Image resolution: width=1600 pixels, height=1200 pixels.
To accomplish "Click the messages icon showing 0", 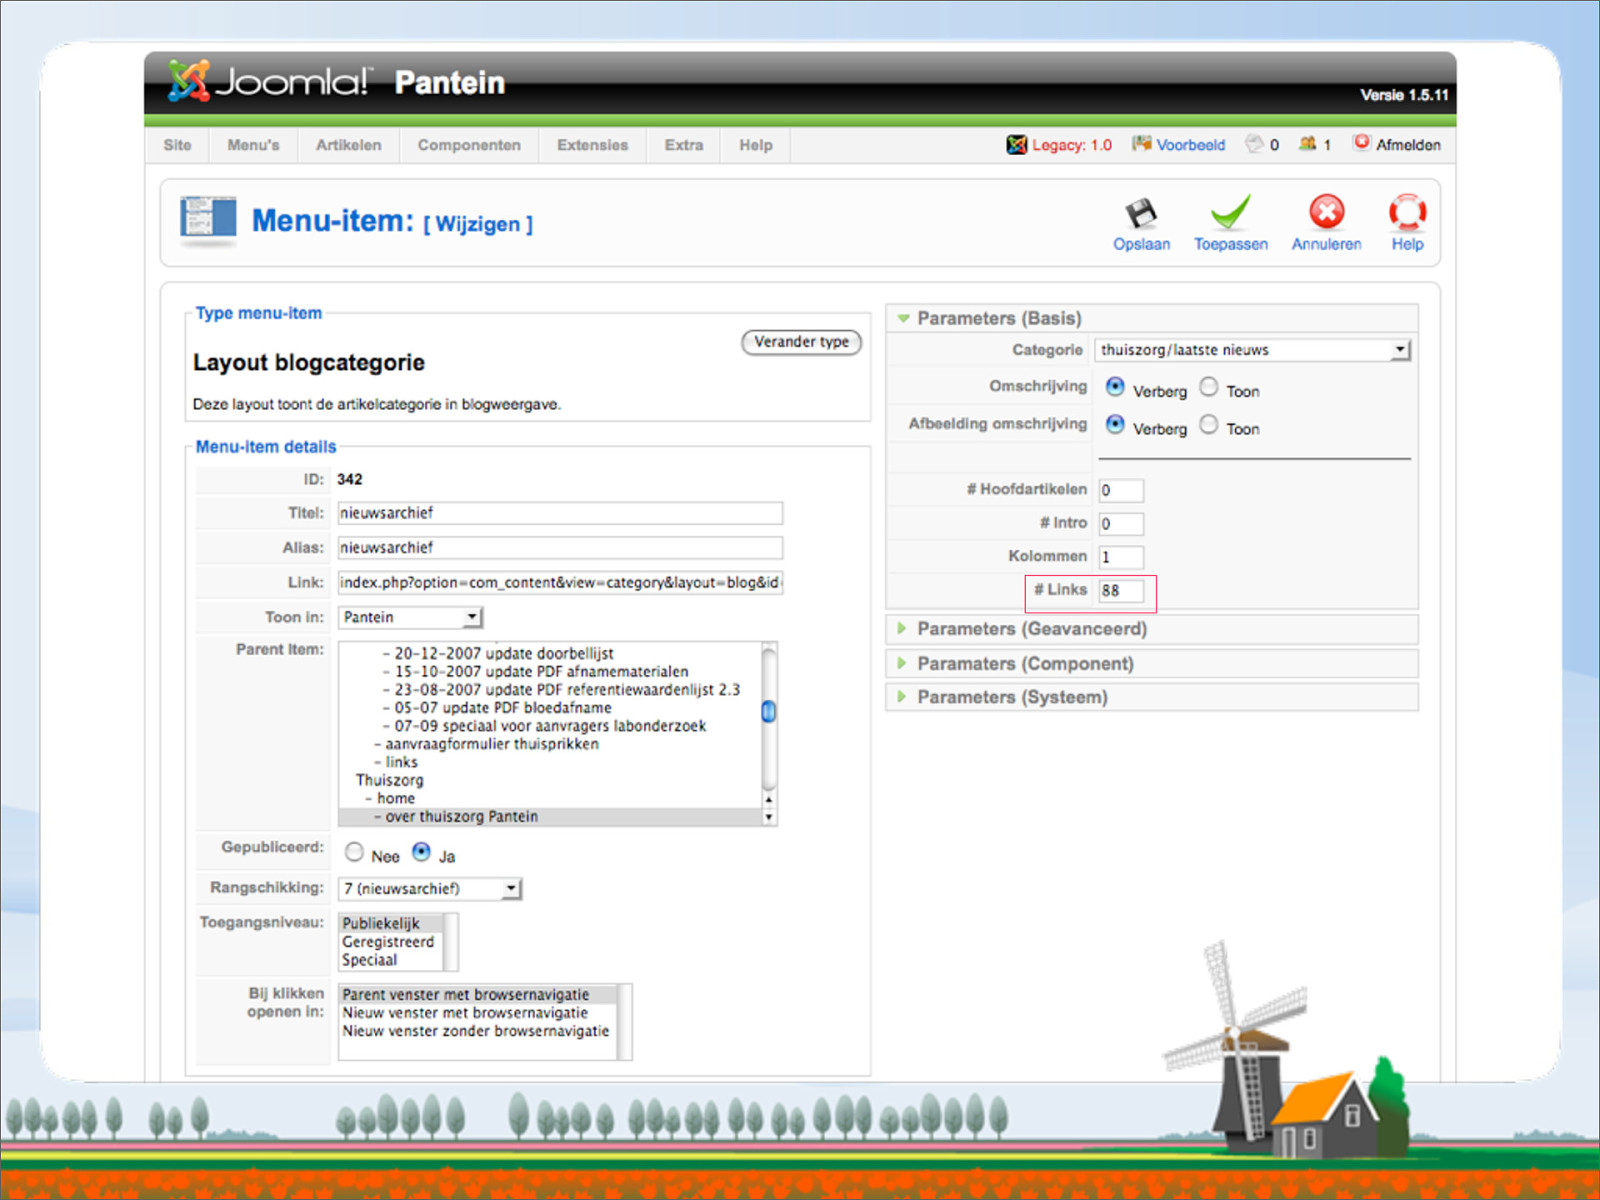I will (x=1254, y=144).
